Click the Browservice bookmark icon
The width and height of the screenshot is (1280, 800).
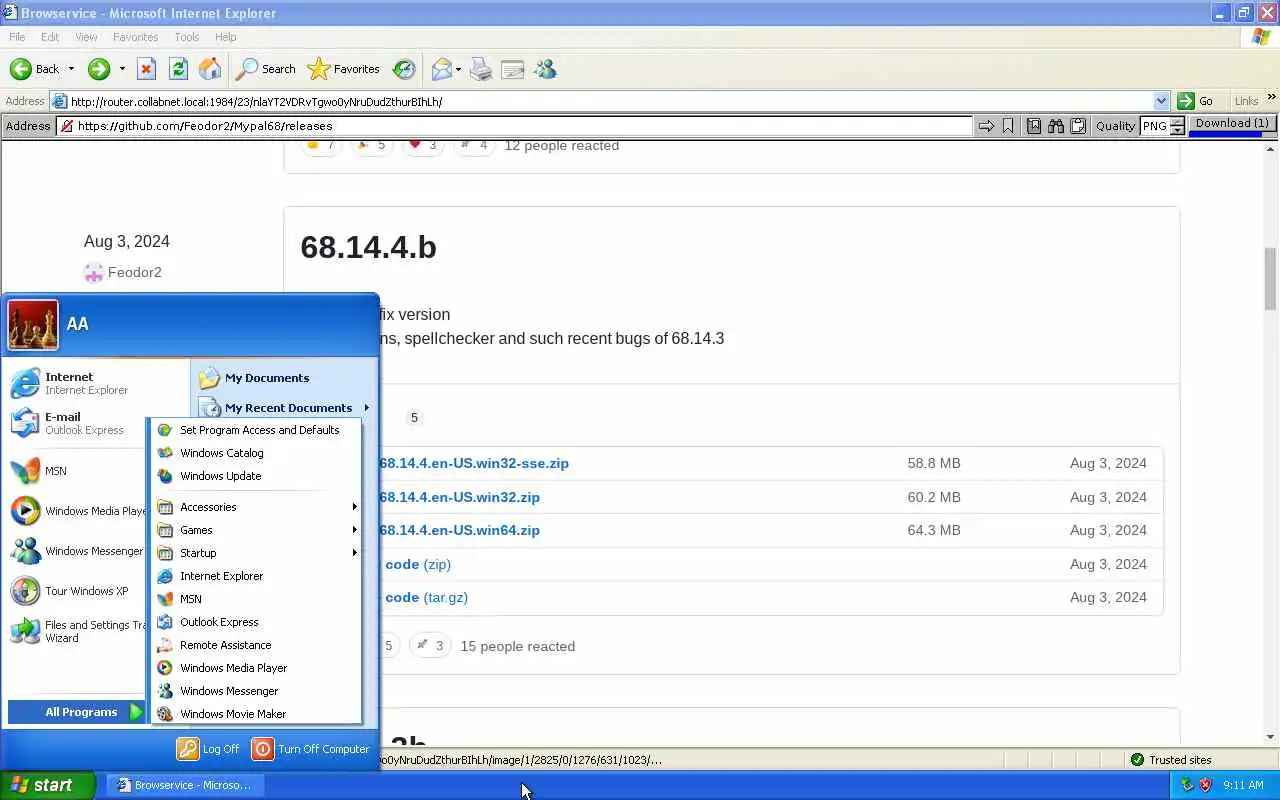coord(1008,126)
